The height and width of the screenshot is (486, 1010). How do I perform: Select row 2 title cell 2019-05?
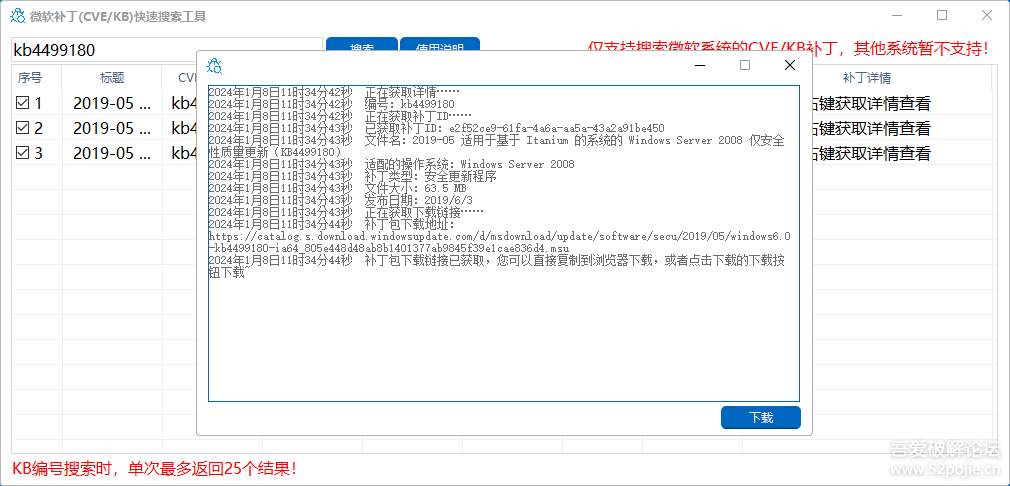click(112, 128)
